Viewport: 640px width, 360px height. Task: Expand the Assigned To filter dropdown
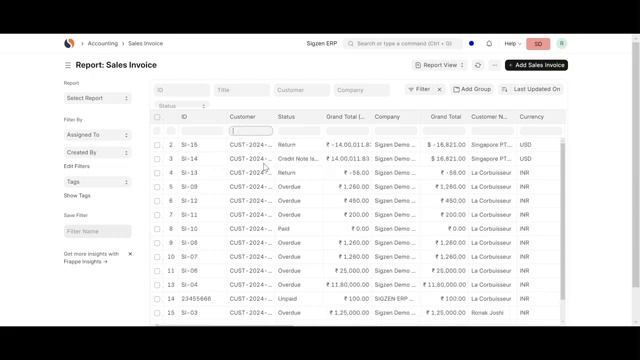[98, 135]
